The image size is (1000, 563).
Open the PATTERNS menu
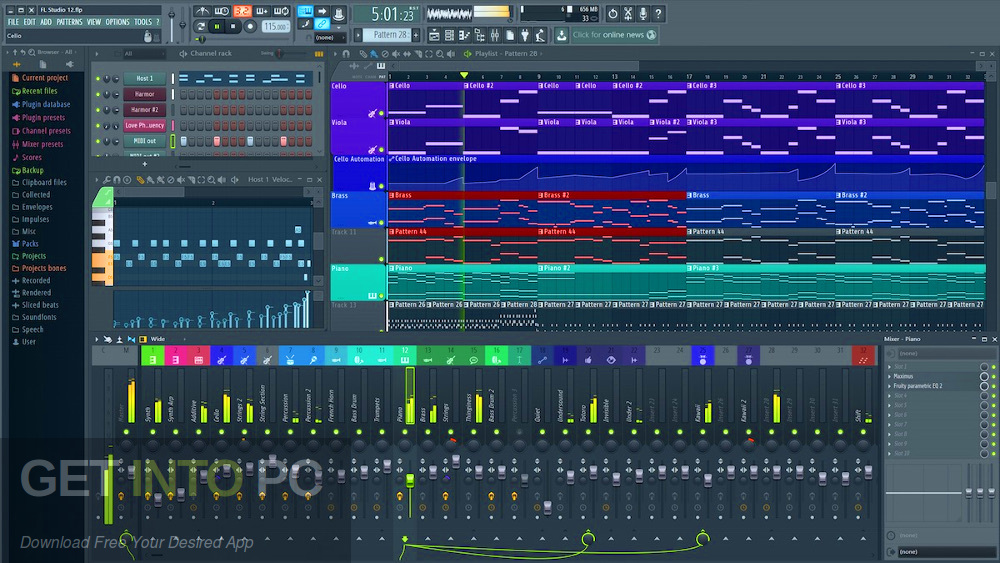point(69,22)
